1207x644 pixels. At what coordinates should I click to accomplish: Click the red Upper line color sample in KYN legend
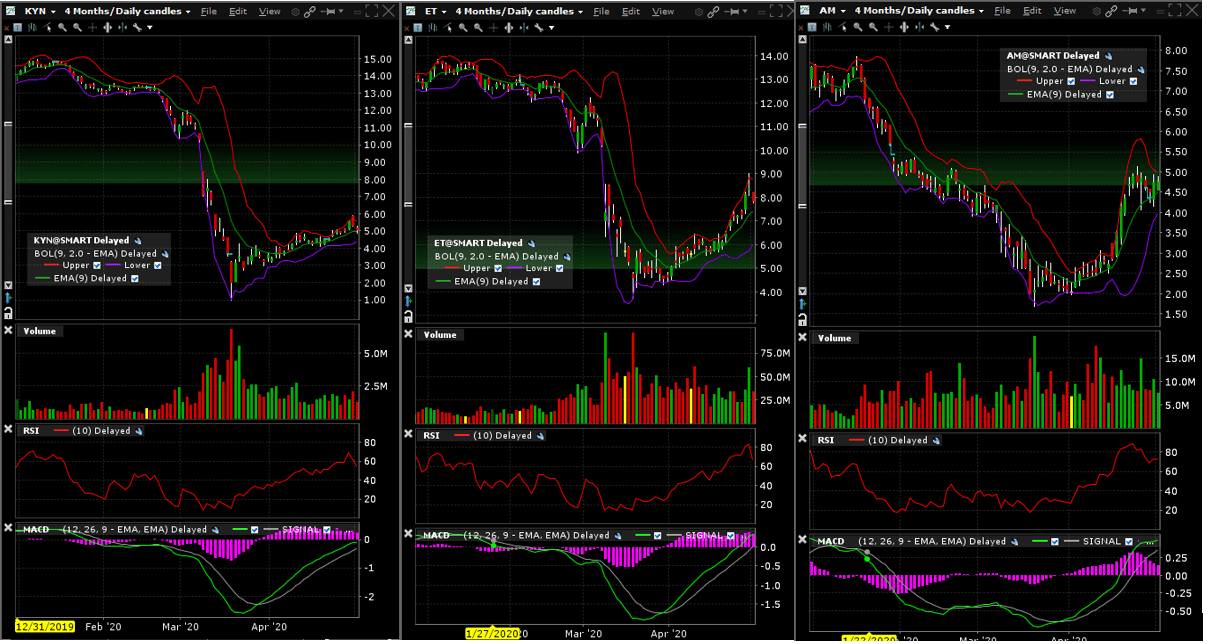pos(51,265)
